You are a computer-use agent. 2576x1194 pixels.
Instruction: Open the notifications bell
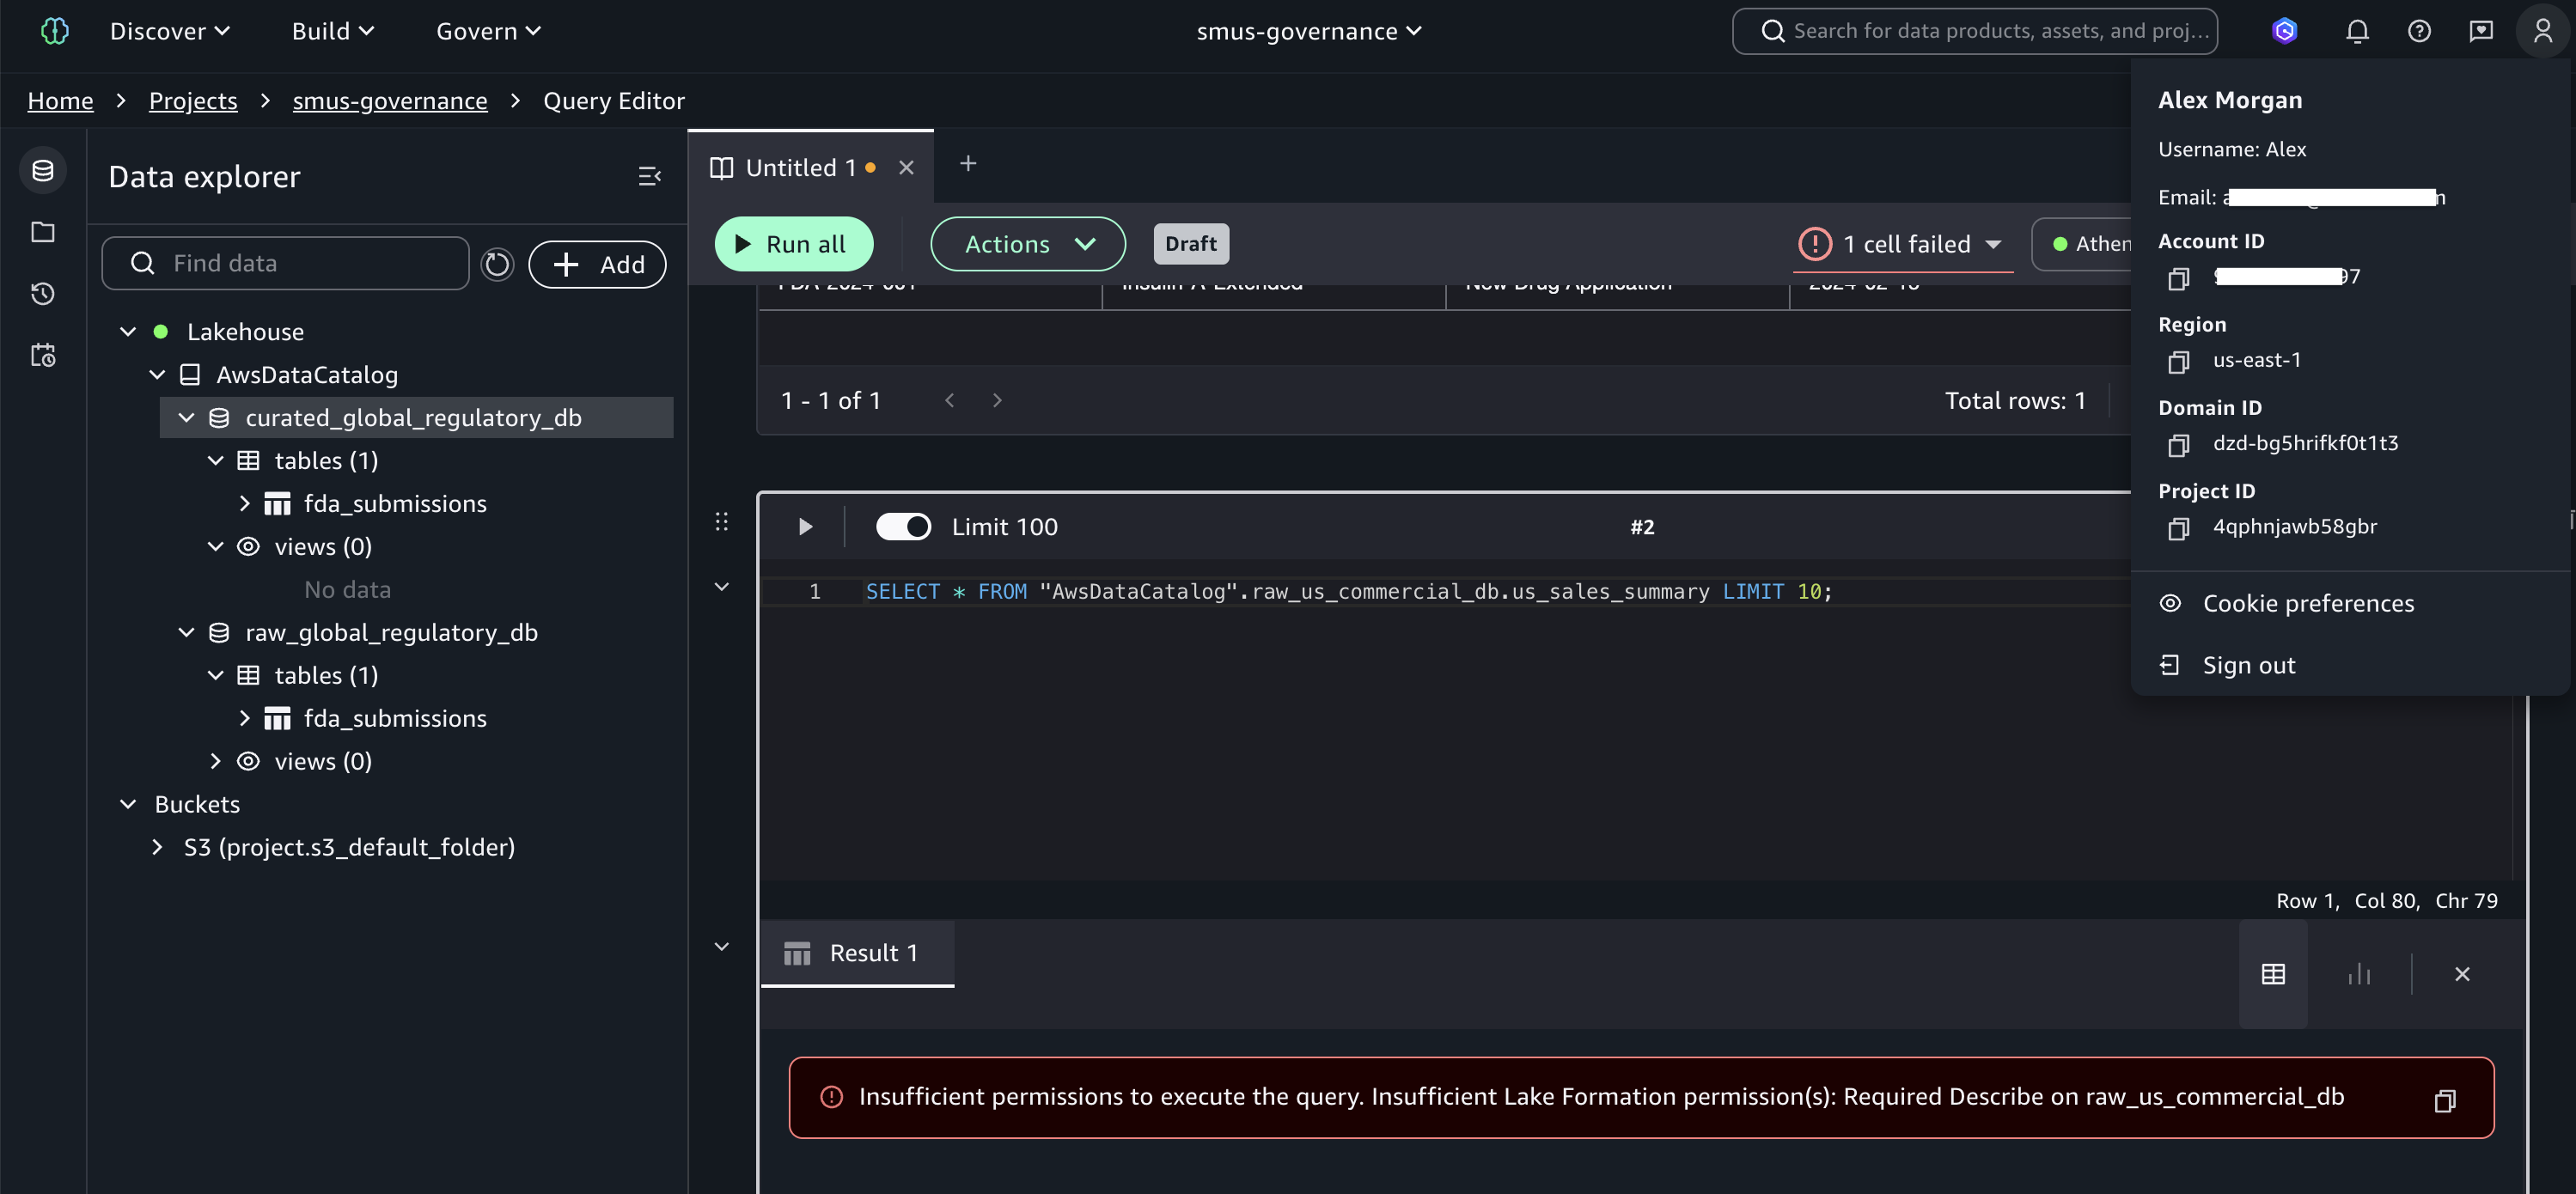click(2357, 31)
